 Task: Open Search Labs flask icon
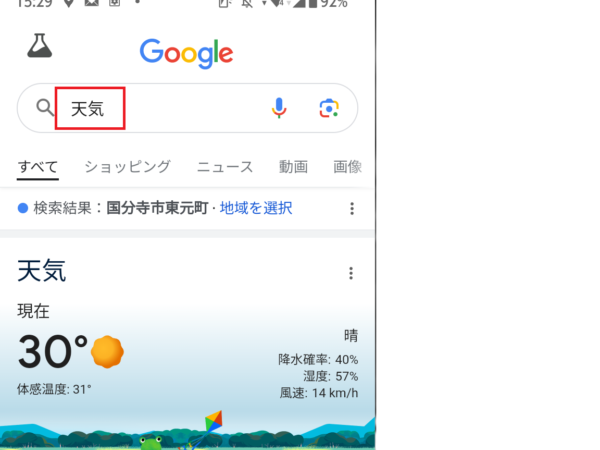pyautogui.click(x=39, y=46)
